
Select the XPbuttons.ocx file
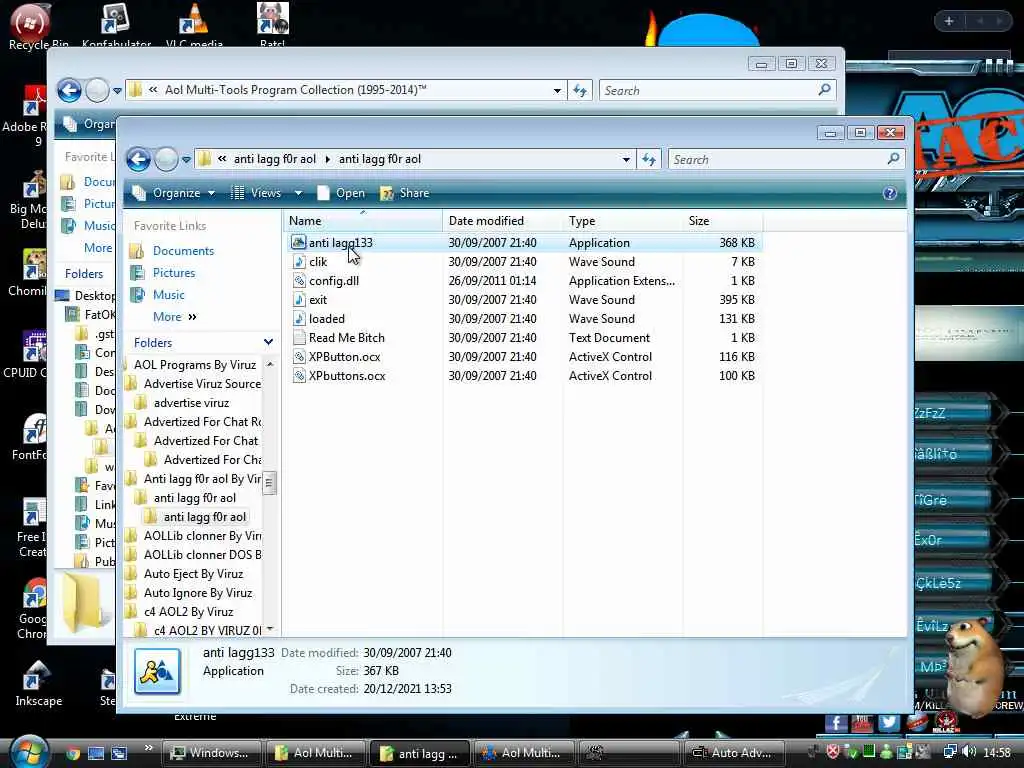[346, 376]
